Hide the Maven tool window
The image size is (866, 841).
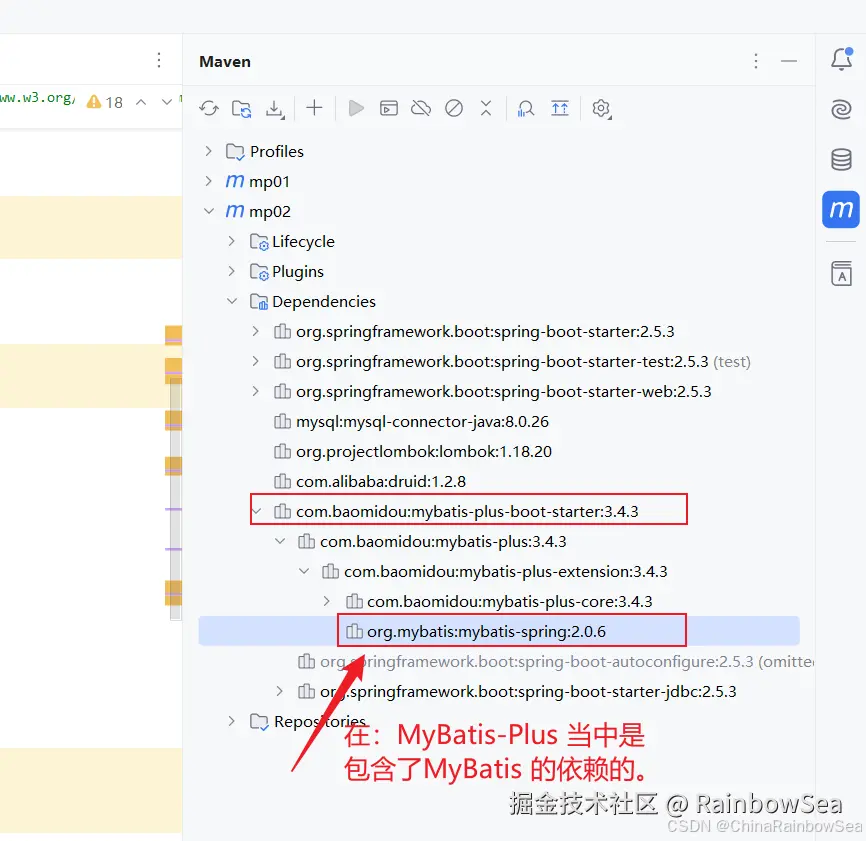(x=789, y=61)
